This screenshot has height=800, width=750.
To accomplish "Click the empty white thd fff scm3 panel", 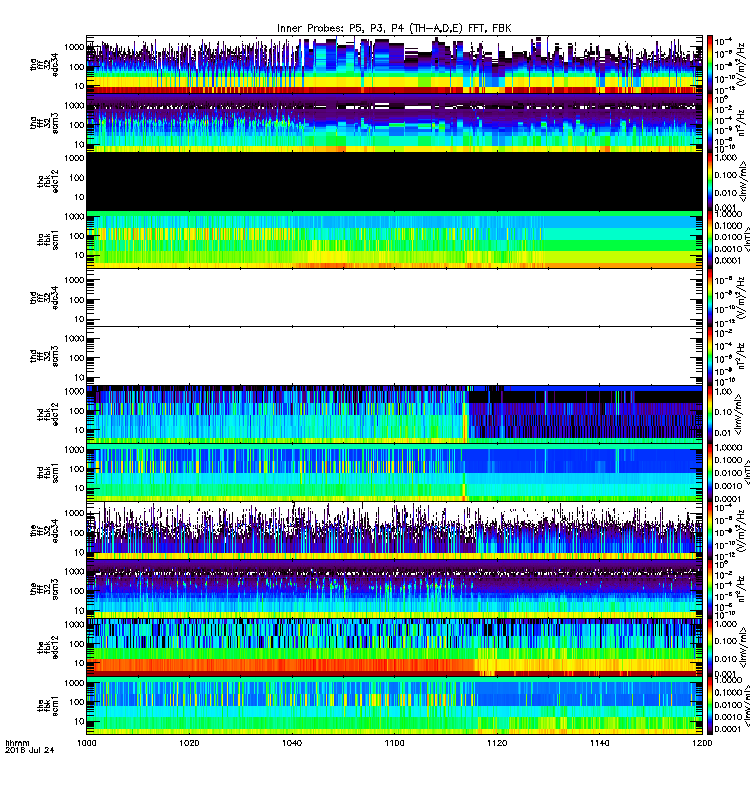I will point(394,356).
